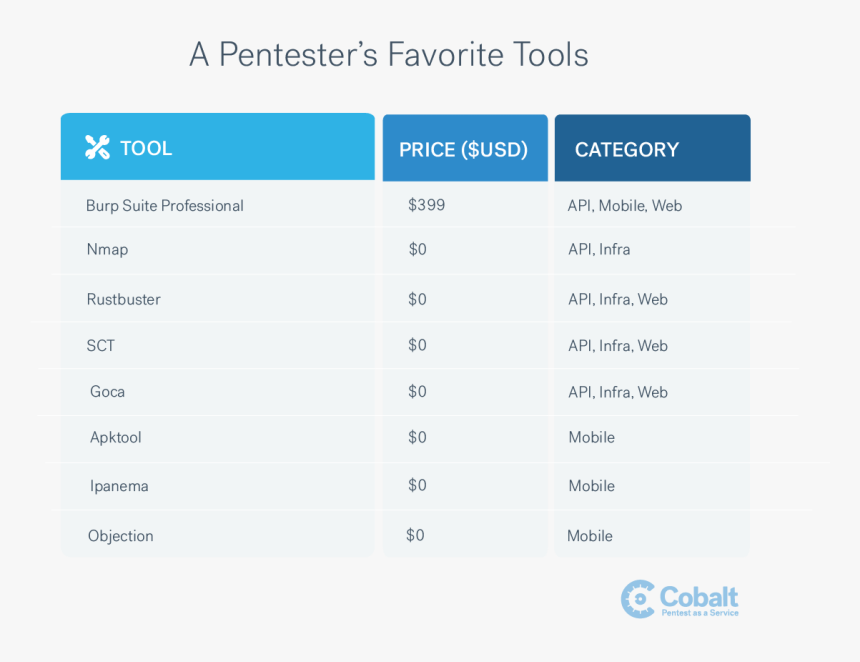Screen dimensions: 860x662
Task: Click the Objection tool name
Action: tap(121, 536)
